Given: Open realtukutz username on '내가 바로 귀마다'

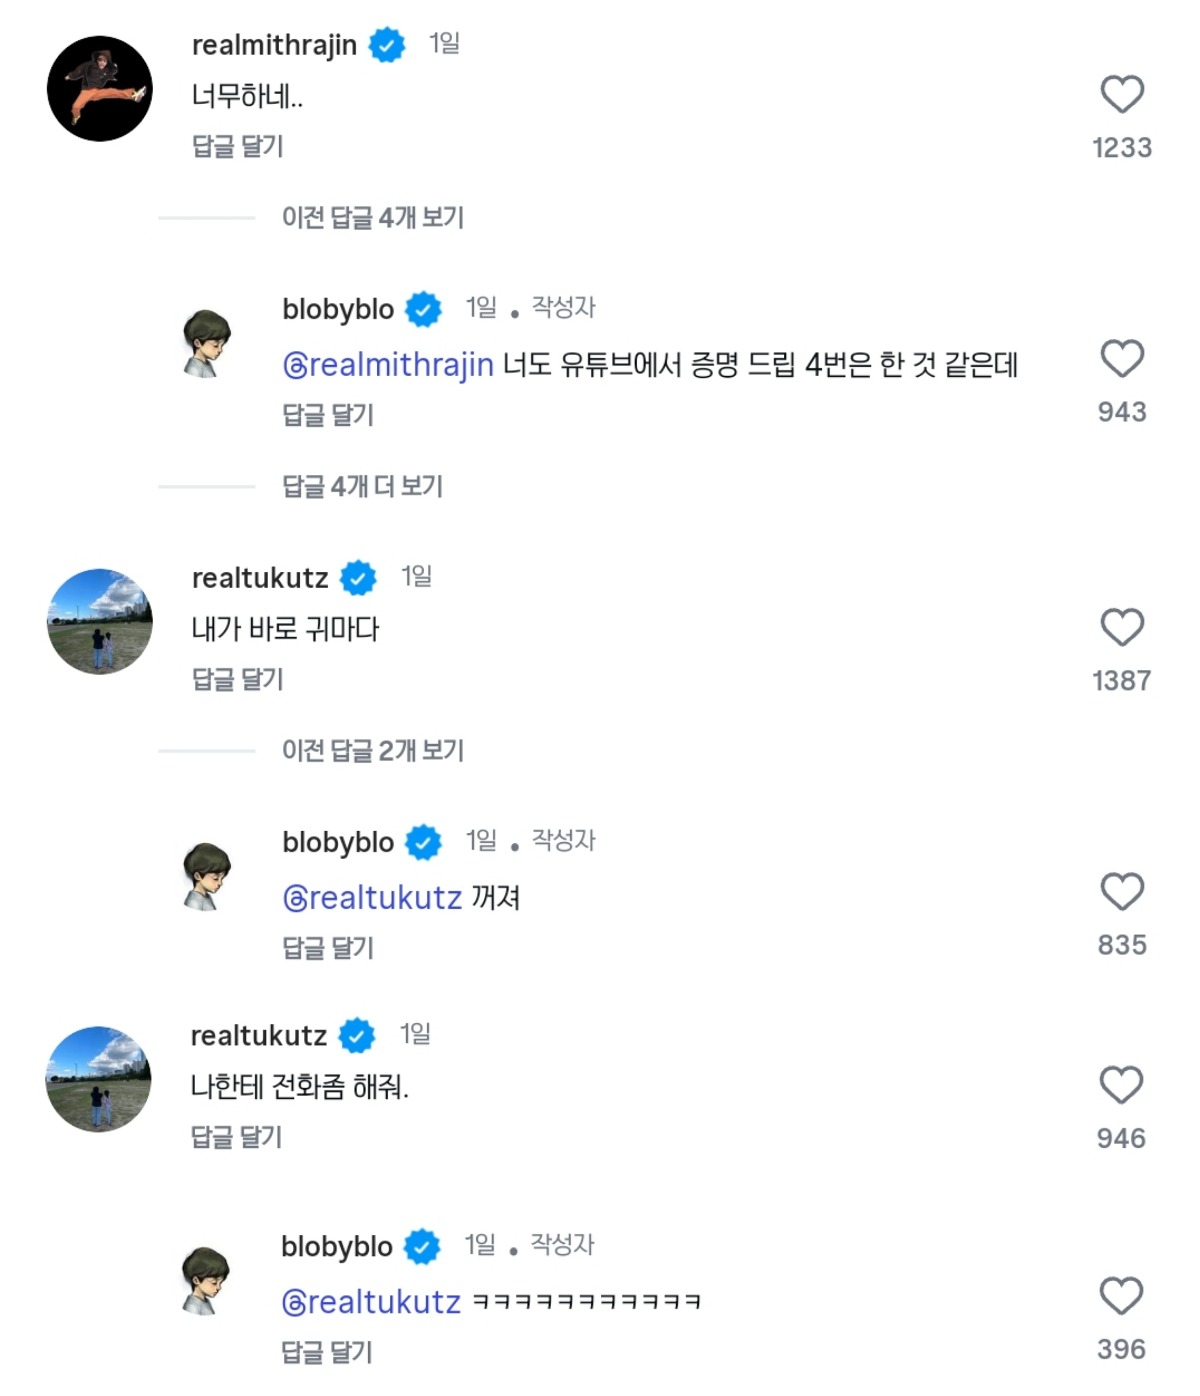Looking at the screenshot, I should pyautogui.click(x=260, y=578).
